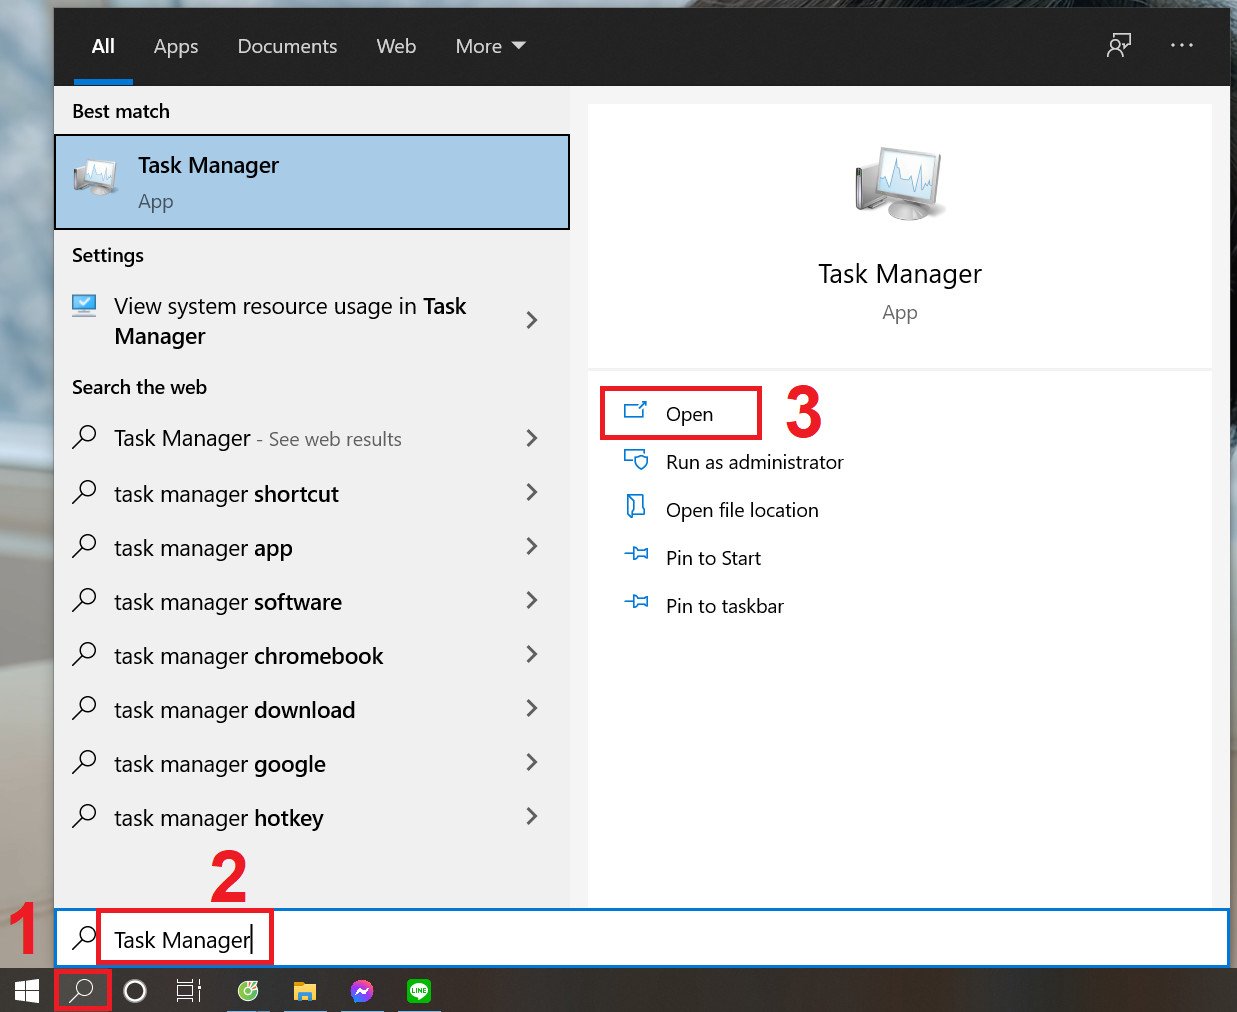Viewport: 1237px width, 1012px height.
Task: Launch Cortana from the taskbar
Action: [x=134, y=991]
